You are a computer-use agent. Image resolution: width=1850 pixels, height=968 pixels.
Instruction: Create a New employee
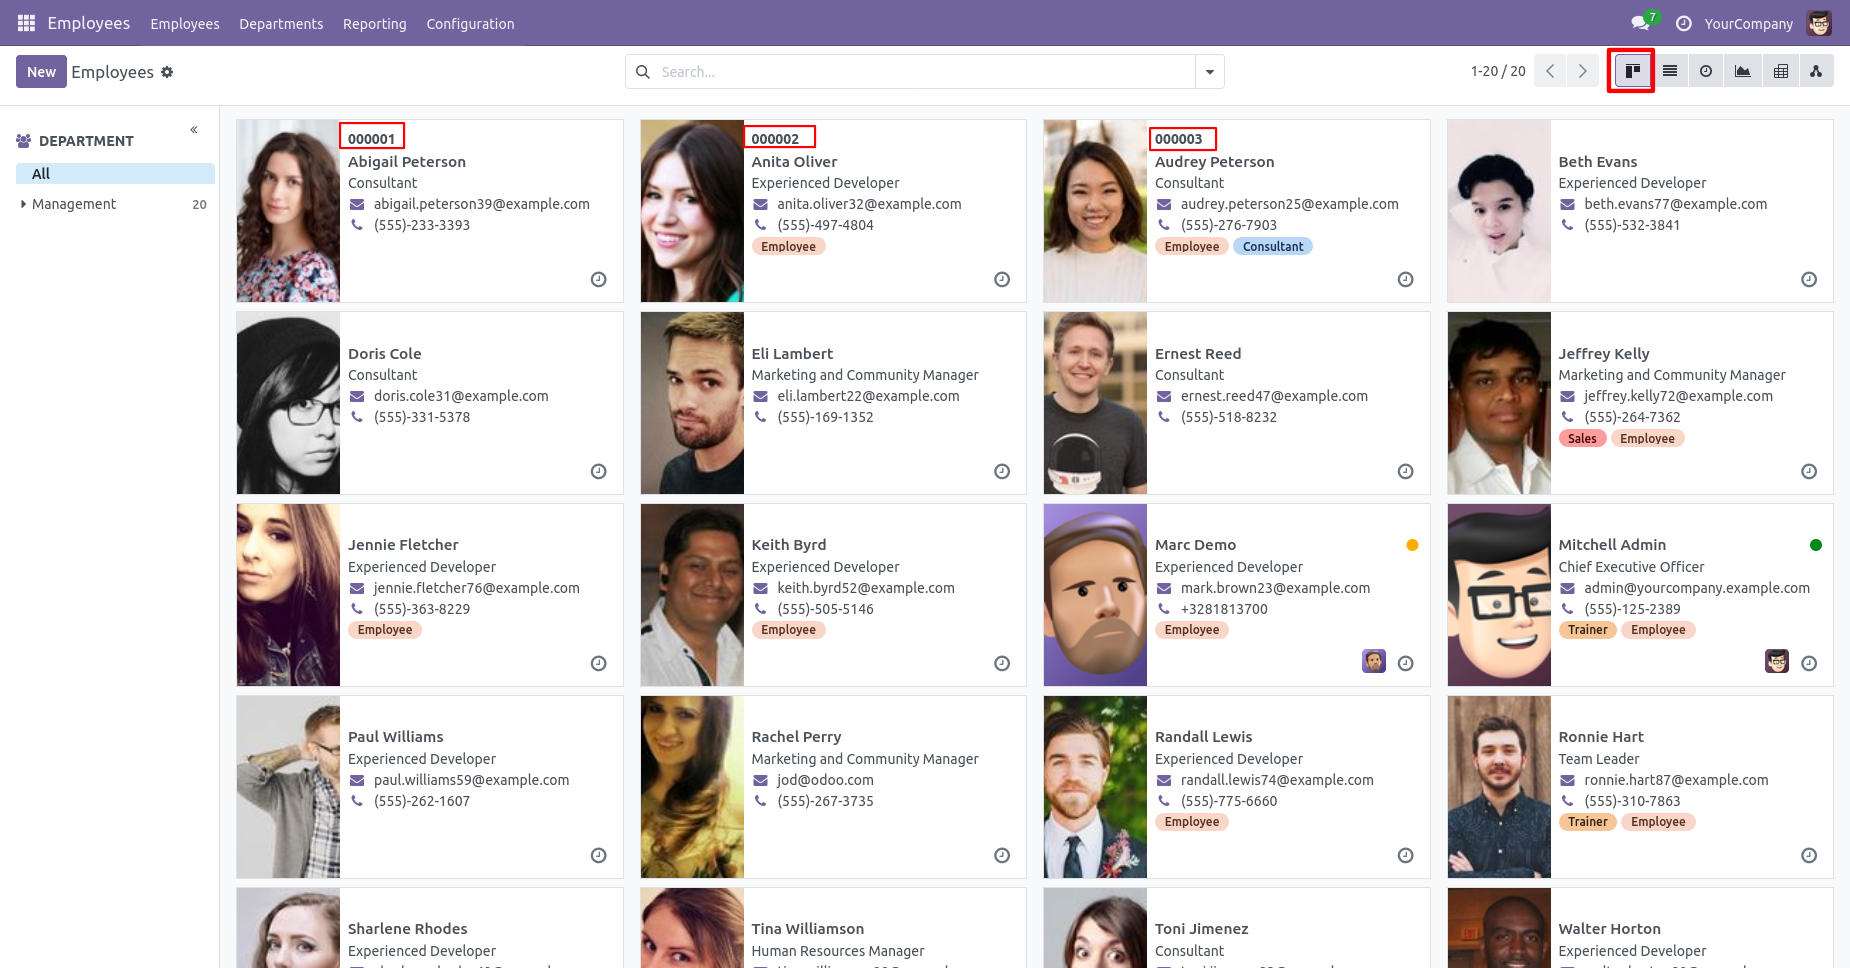point(41,72)
